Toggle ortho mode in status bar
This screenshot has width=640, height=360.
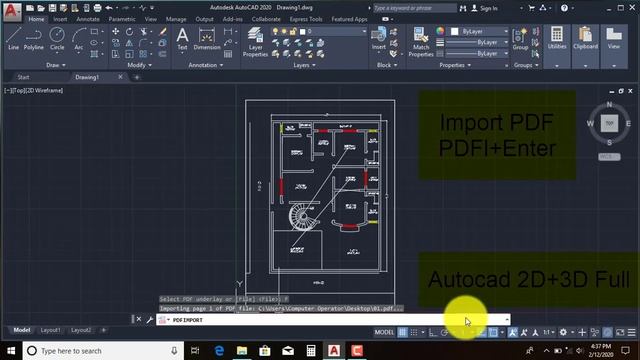[x=433, y=332]
